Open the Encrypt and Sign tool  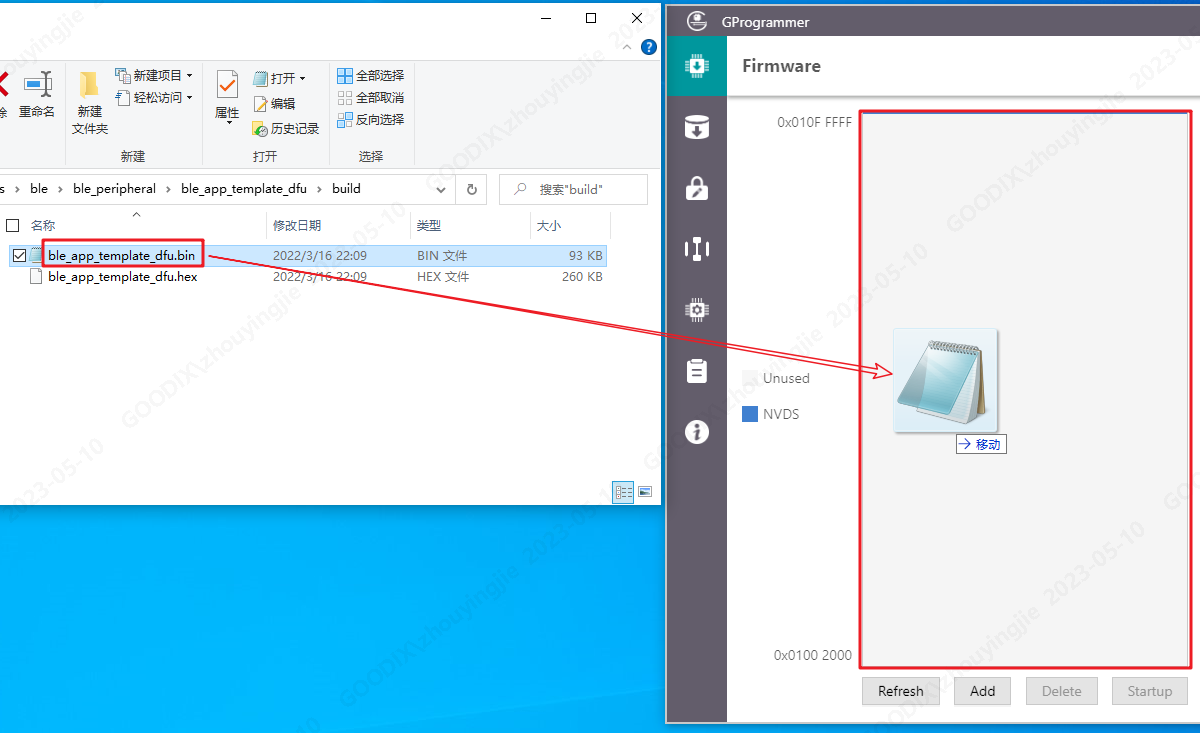pyautogui.click(x=697, y=188)
